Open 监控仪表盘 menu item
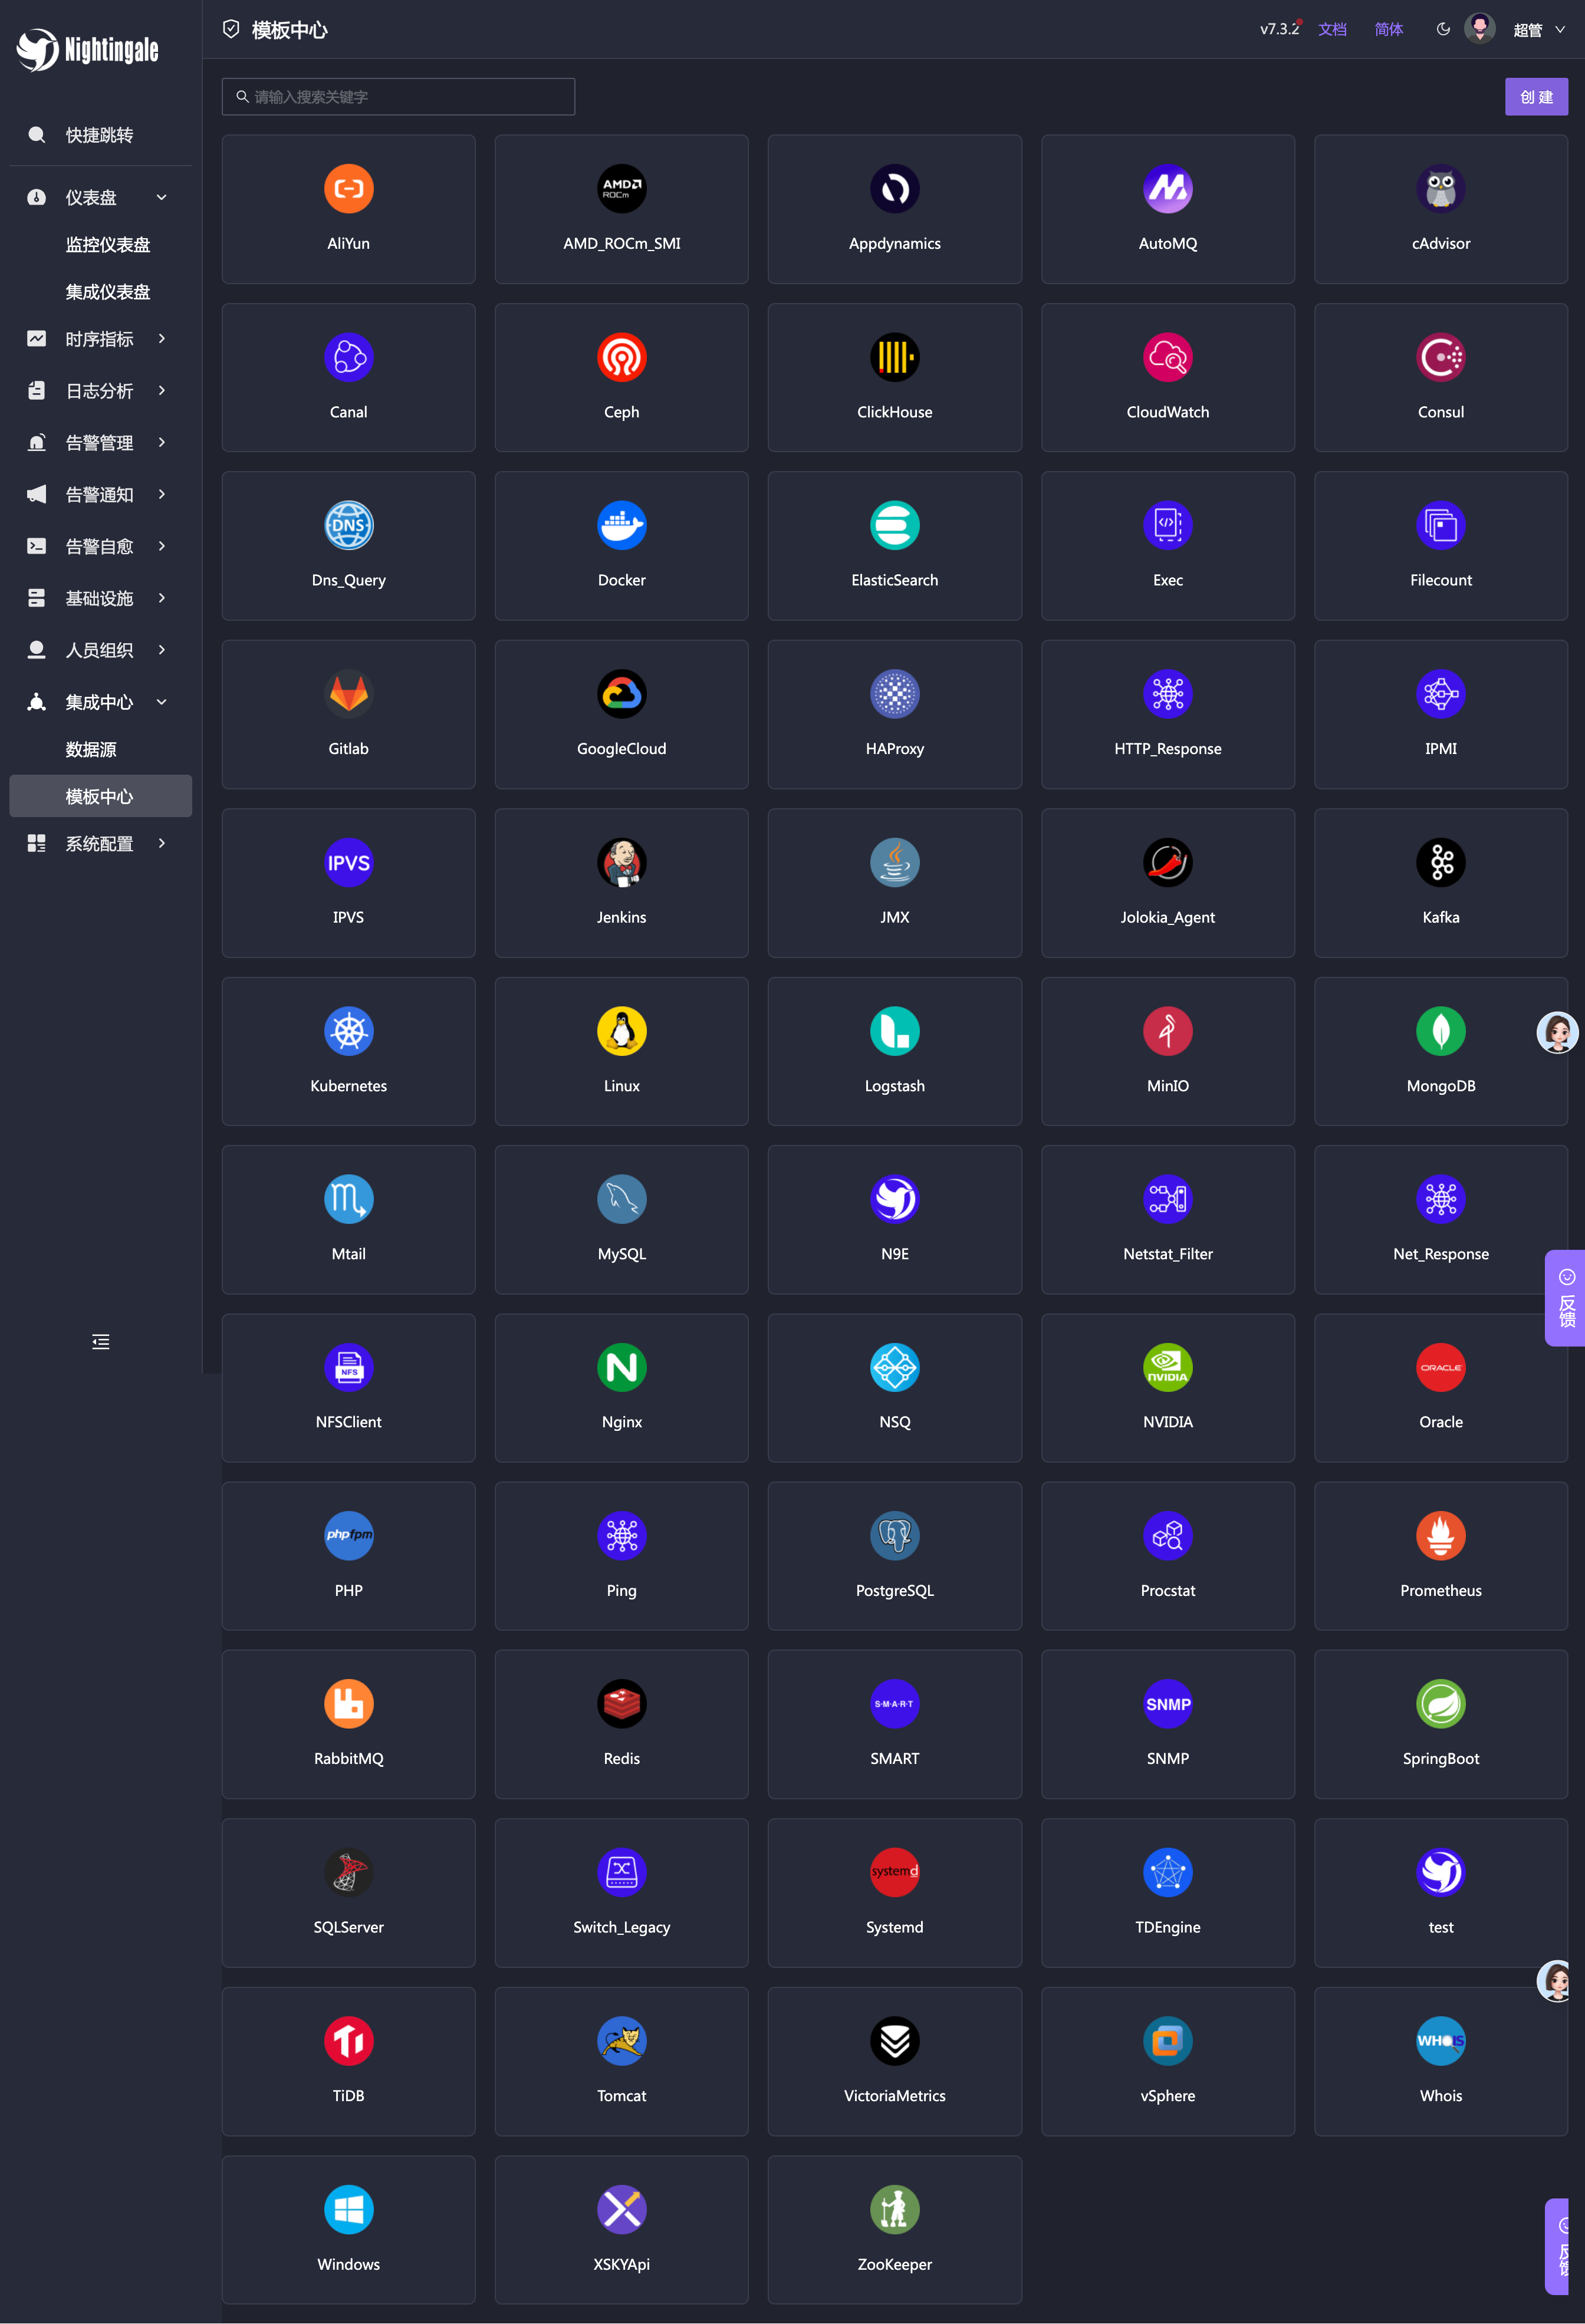 click(108, 245)
